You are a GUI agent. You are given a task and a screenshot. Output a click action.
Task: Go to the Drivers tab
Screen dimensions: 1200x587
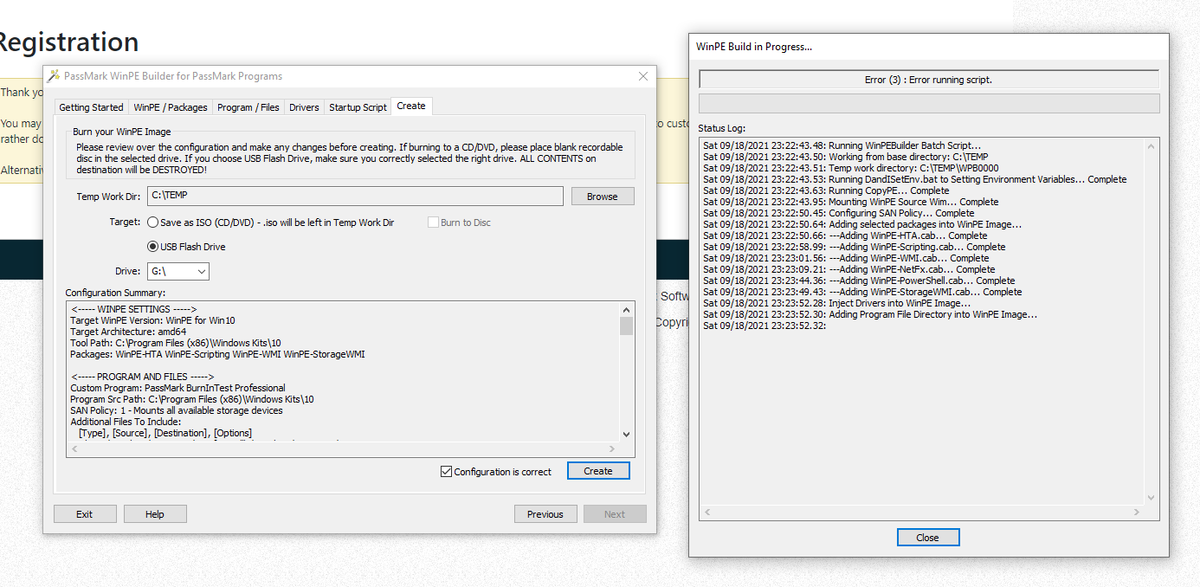(304, 107)
